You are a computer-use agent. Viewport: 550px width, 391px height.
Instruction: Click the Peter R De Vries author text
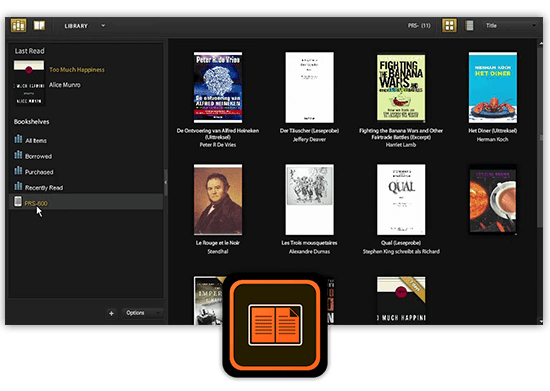click(217, 145)
